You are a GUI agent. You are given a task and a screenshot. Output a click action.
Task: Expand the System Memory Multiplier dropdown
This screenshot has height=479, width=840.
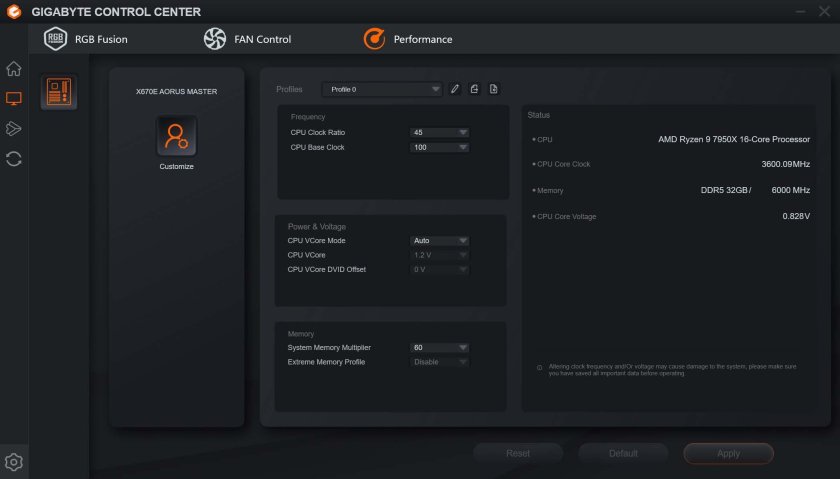[439, 348]
